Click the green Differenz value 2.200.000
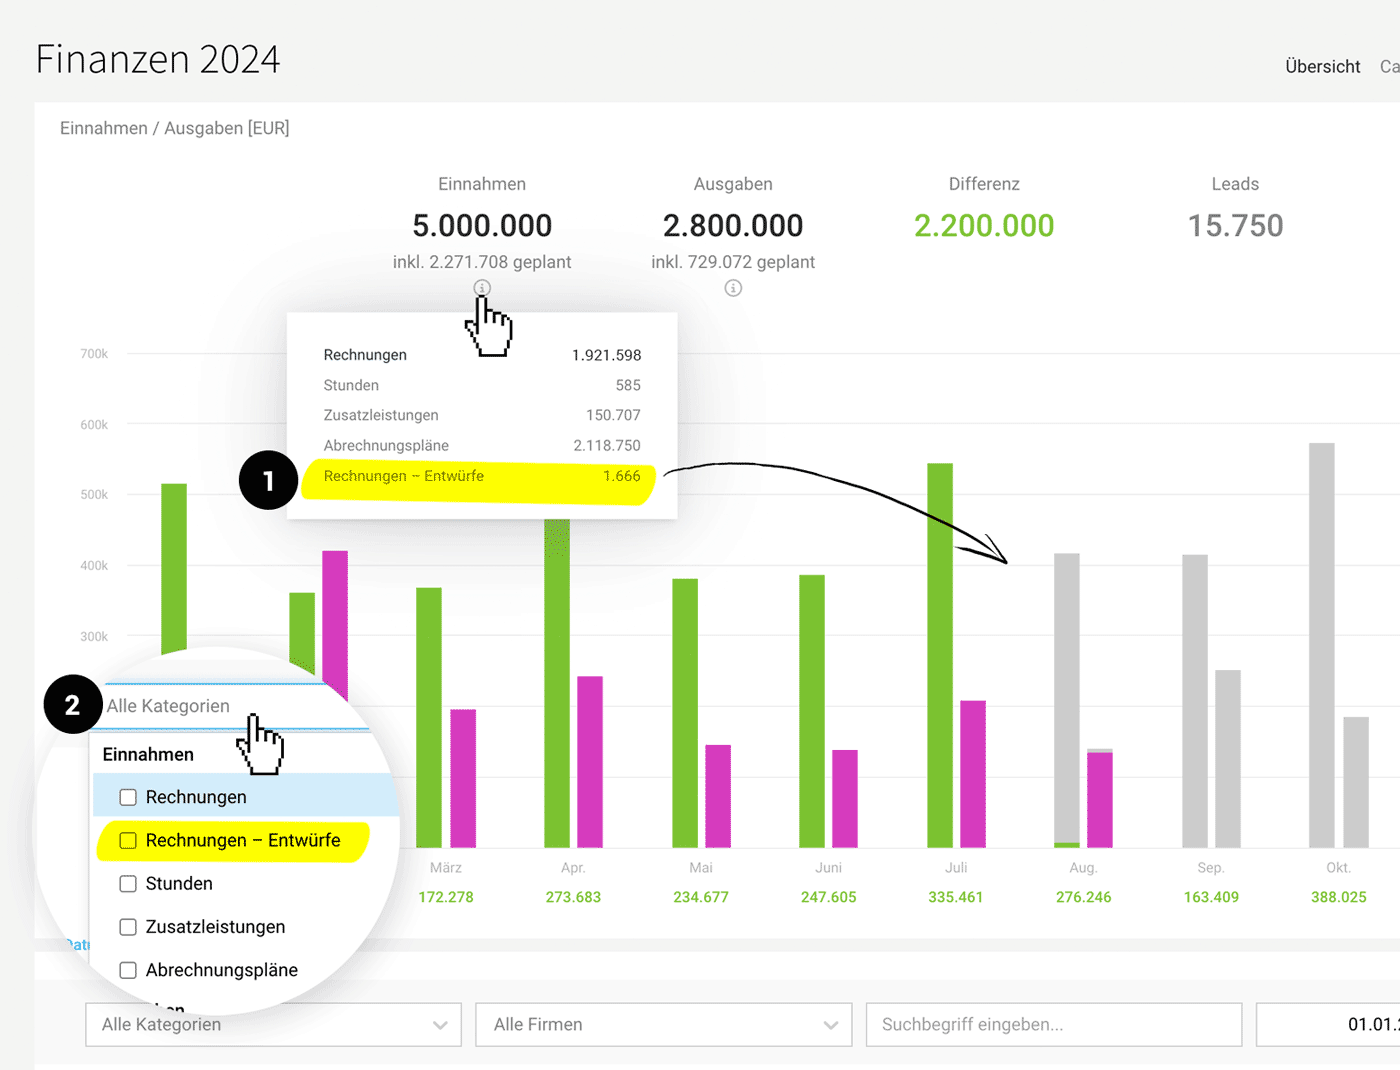Screen dimensions: 1400x1070 [x=984, y=226]
